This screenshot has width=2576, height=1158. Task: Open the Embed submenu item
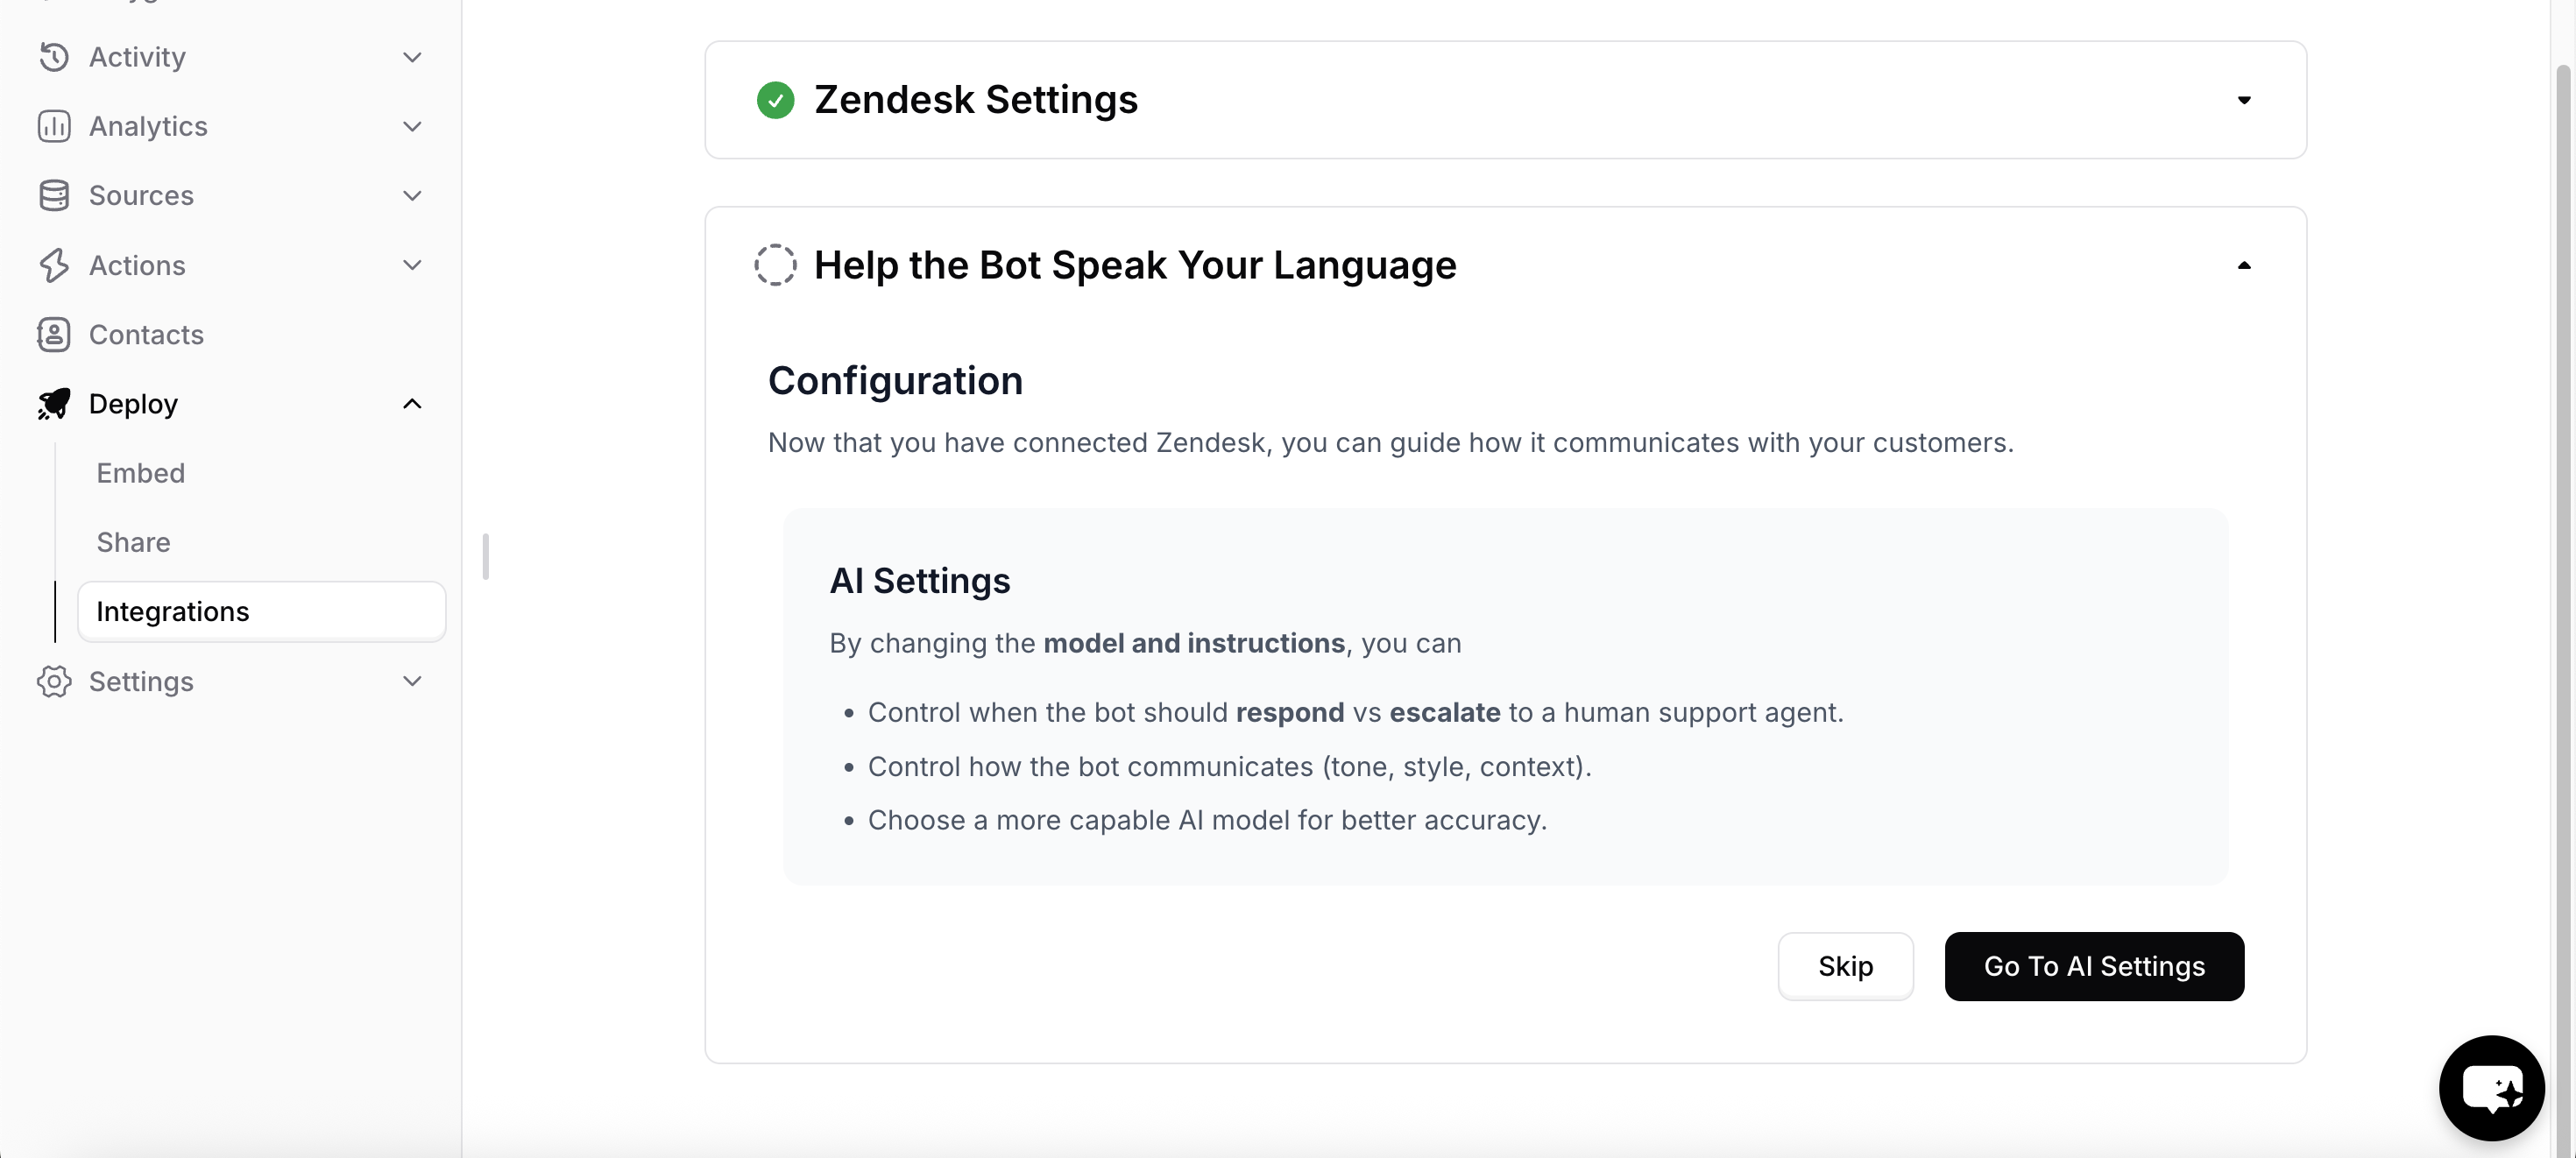[141, 473]
